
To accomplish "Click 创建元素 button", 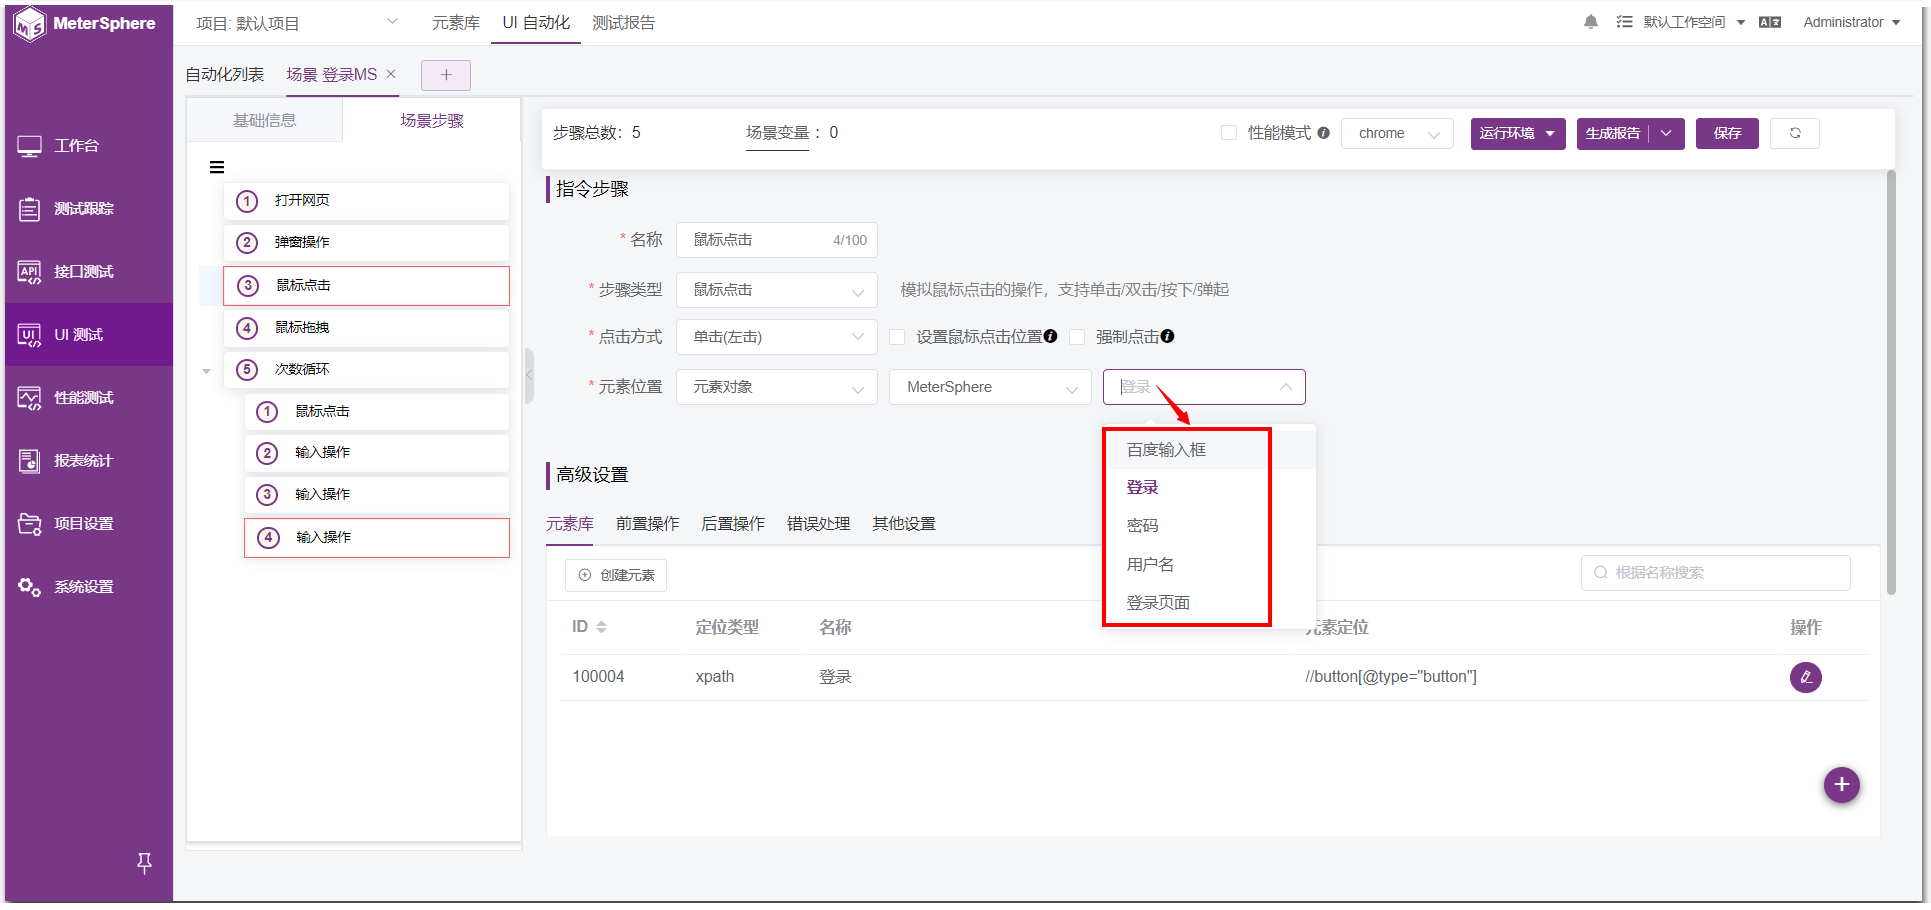I will pos(616,575).
